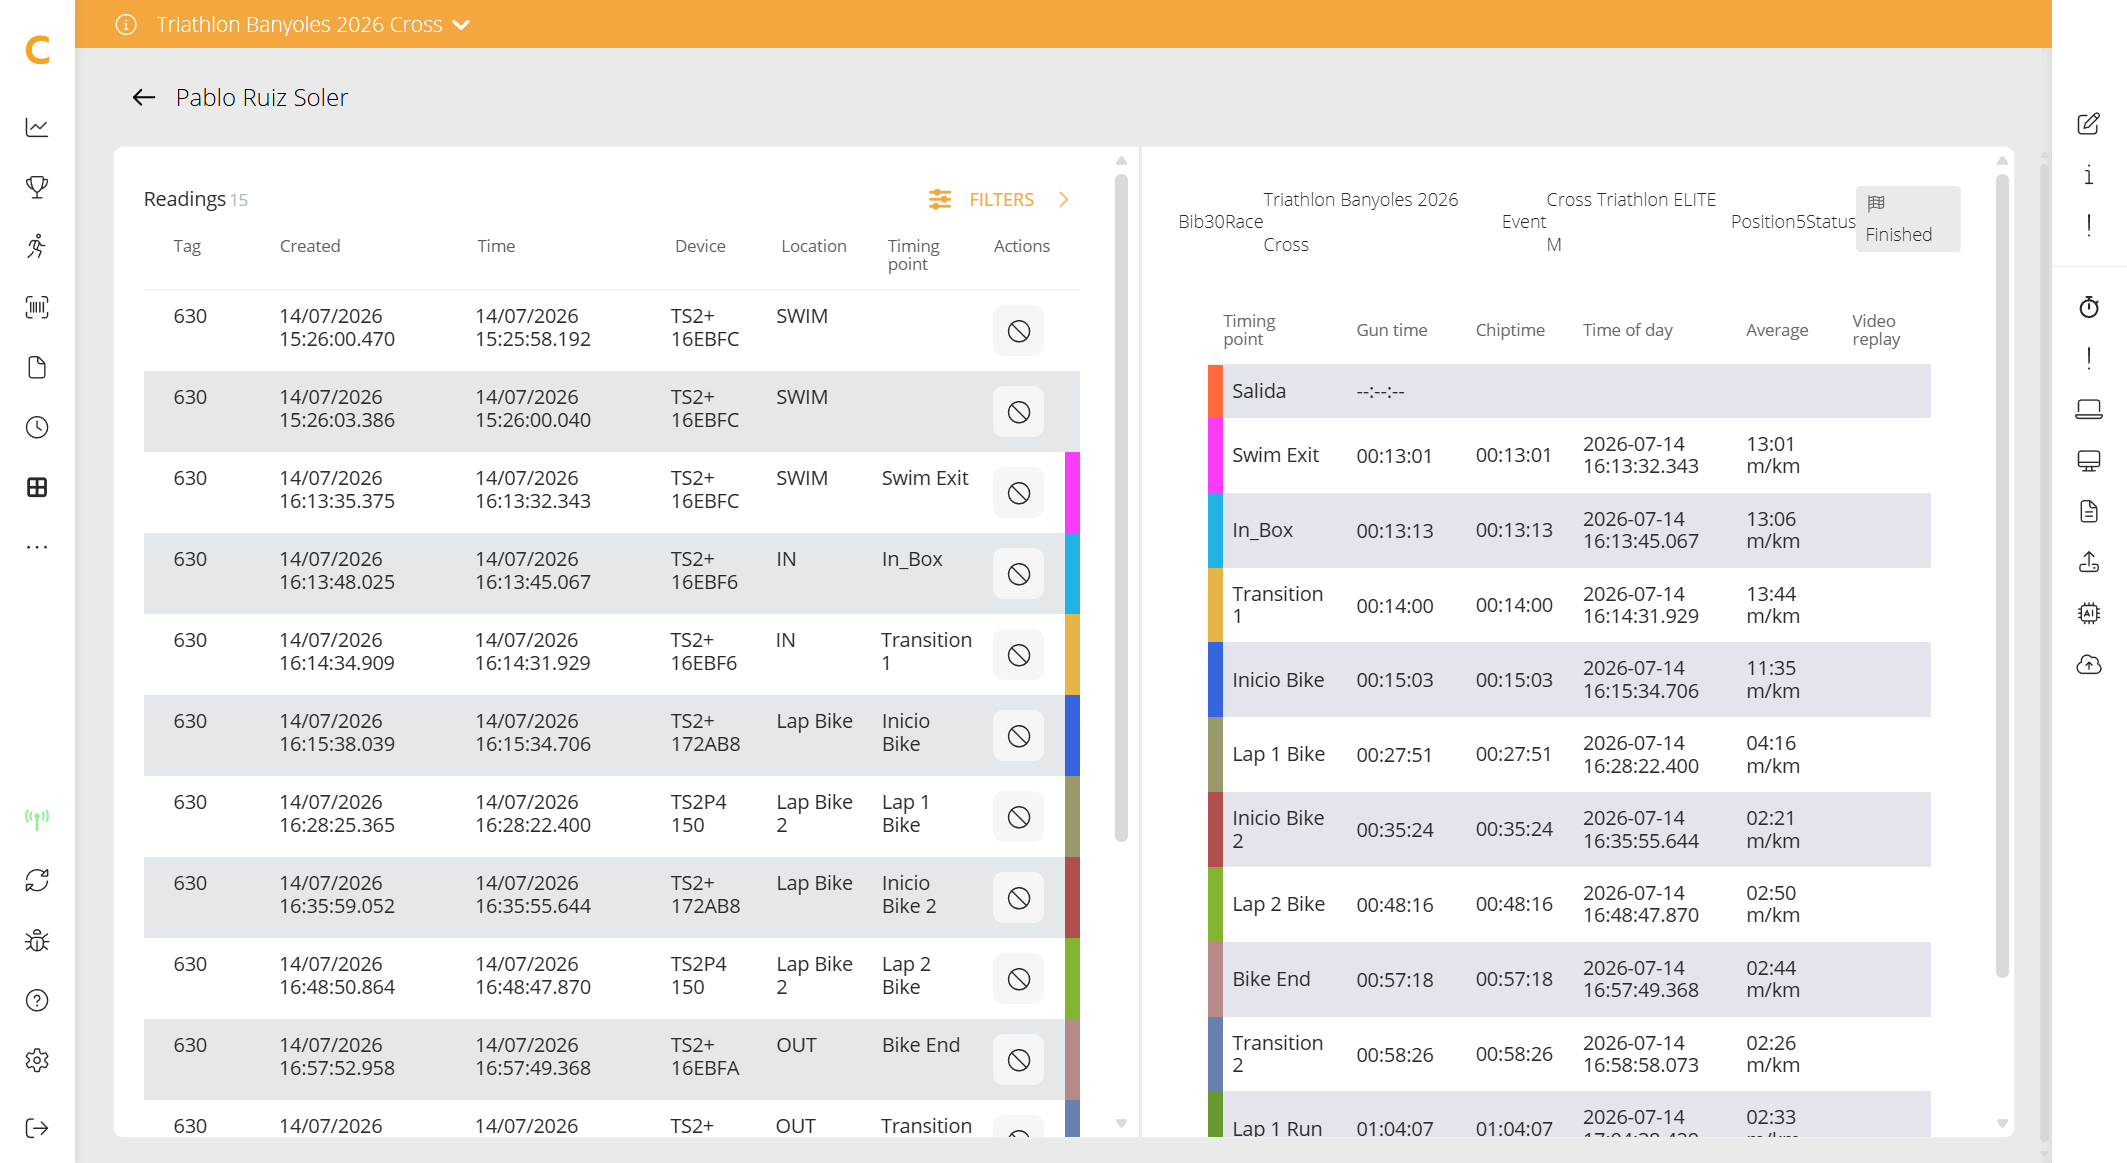Disable the Bike End reading
Viewport: 2127px width, 1163px height.
[1018, 1060]
